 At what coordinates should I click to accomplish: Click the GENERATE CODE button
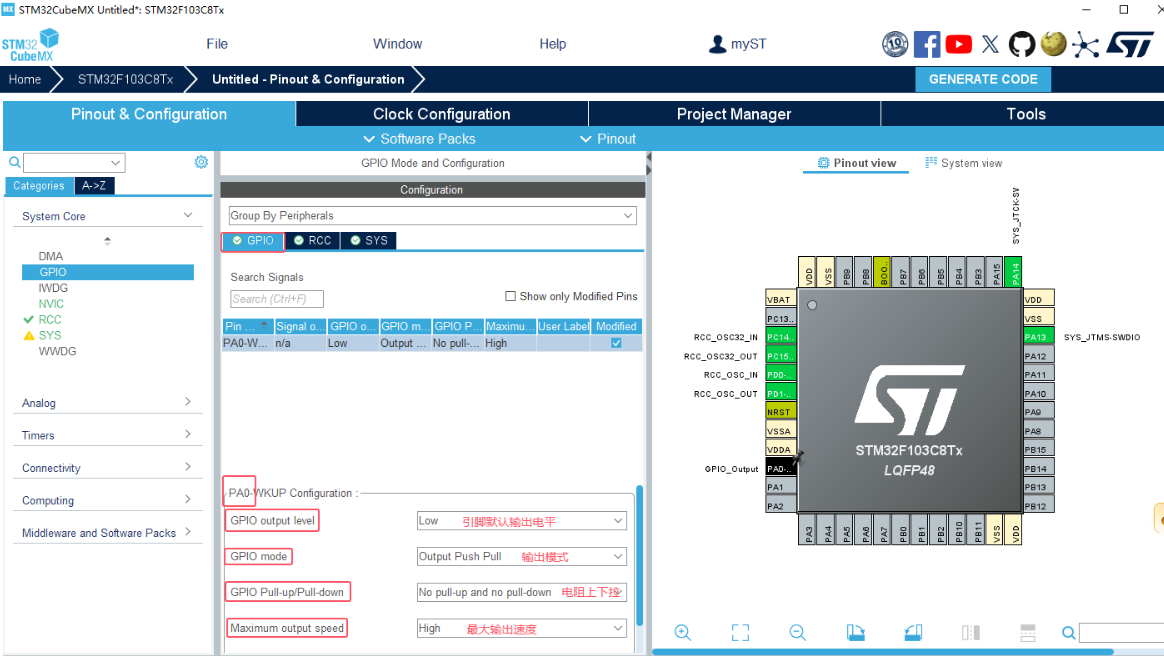983,79
